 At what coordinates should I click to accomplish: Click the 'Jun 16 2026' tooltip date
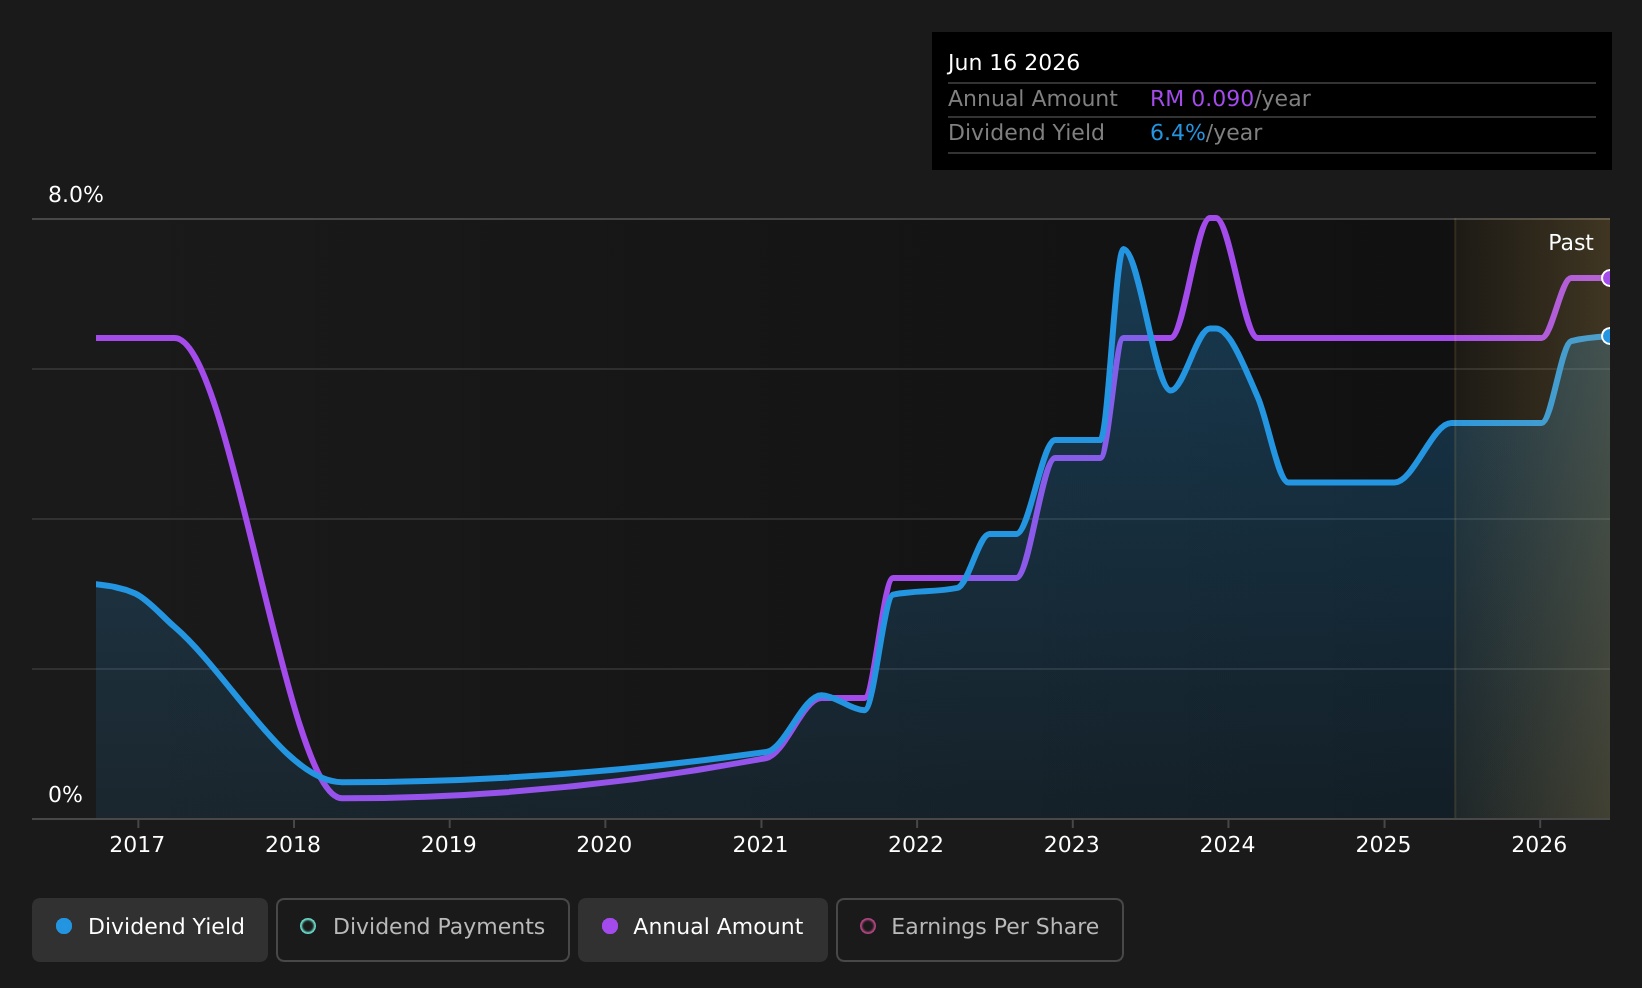pos(1014,63)
